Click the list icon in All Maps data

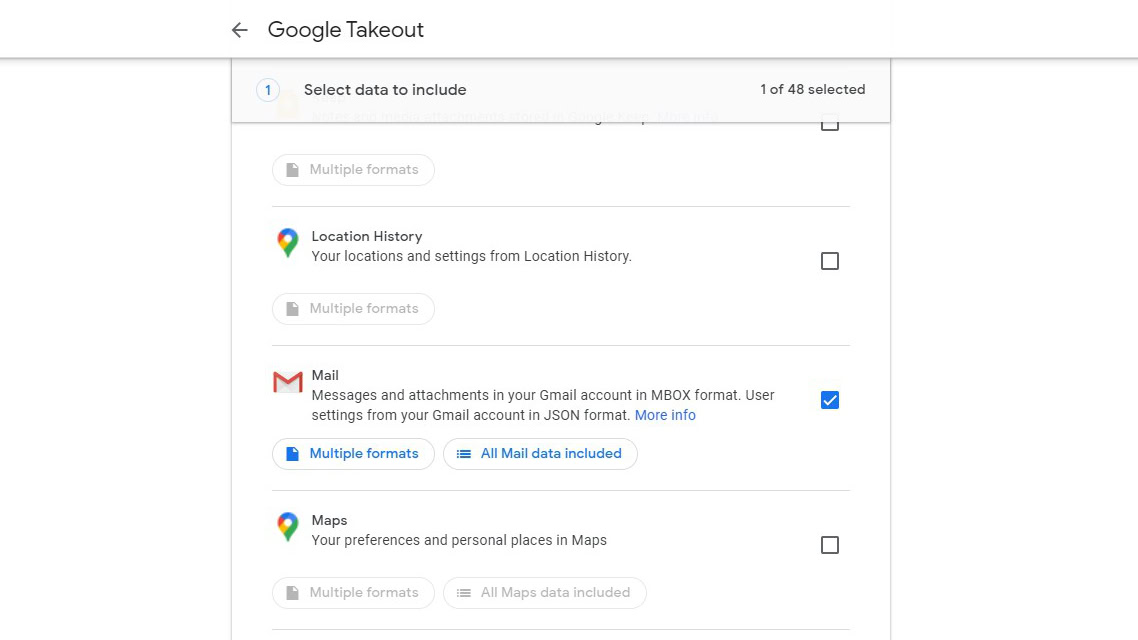[x=464, y=593]
